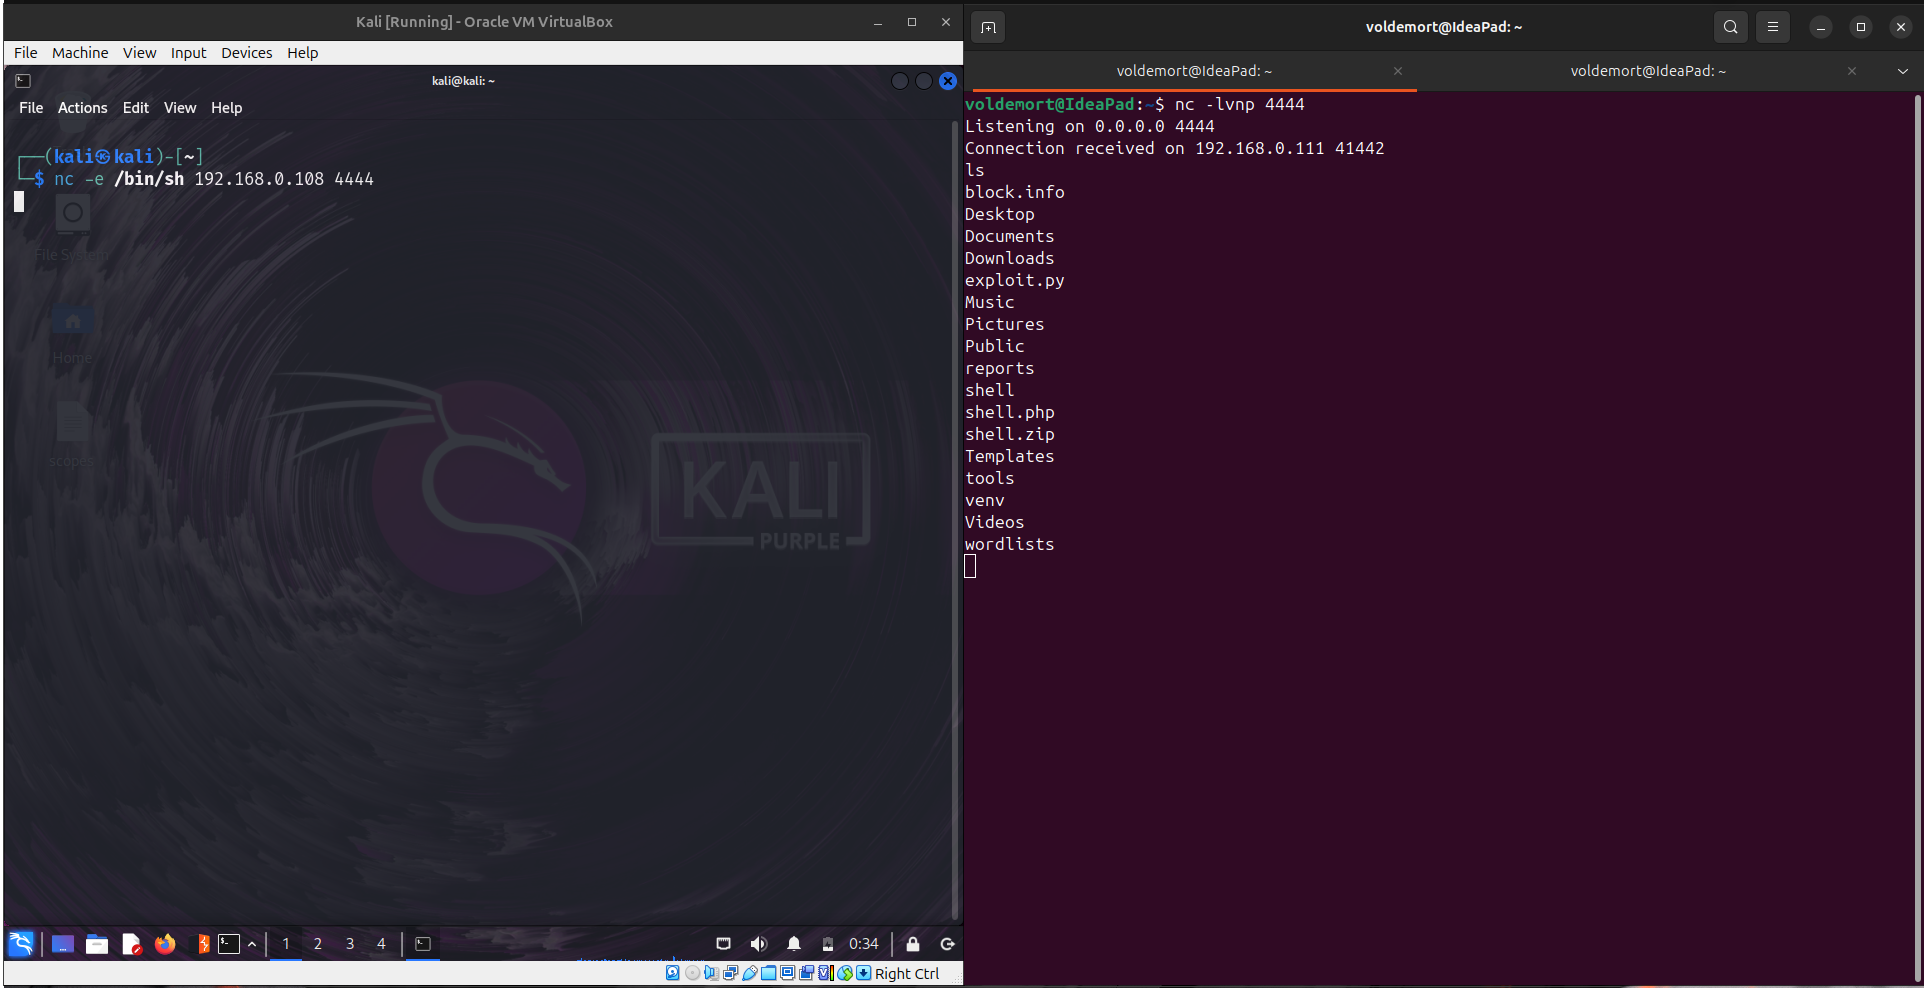Open VirtualBox Help menu

pos(302,53)
